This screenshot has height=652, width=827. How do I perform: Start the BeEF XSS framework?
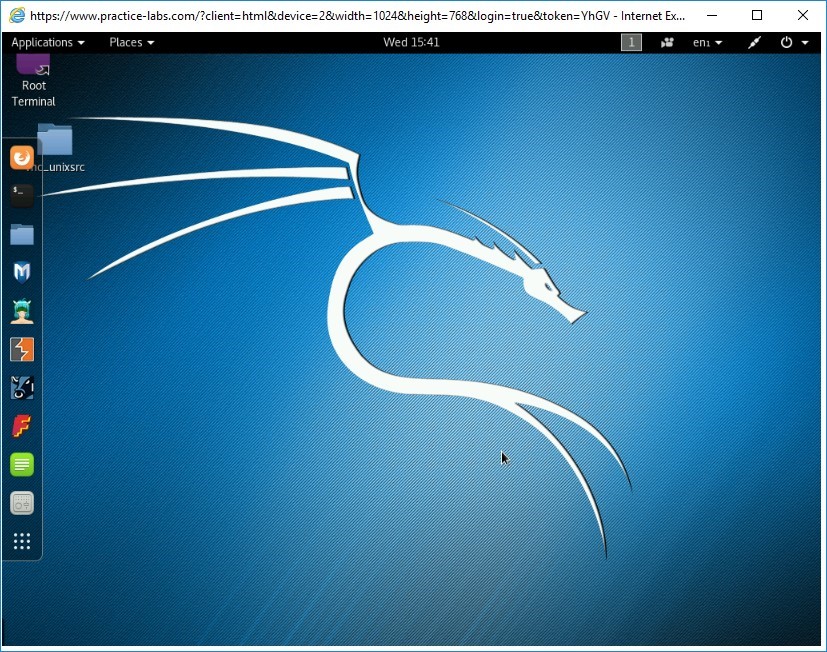[x=21, y=387]
